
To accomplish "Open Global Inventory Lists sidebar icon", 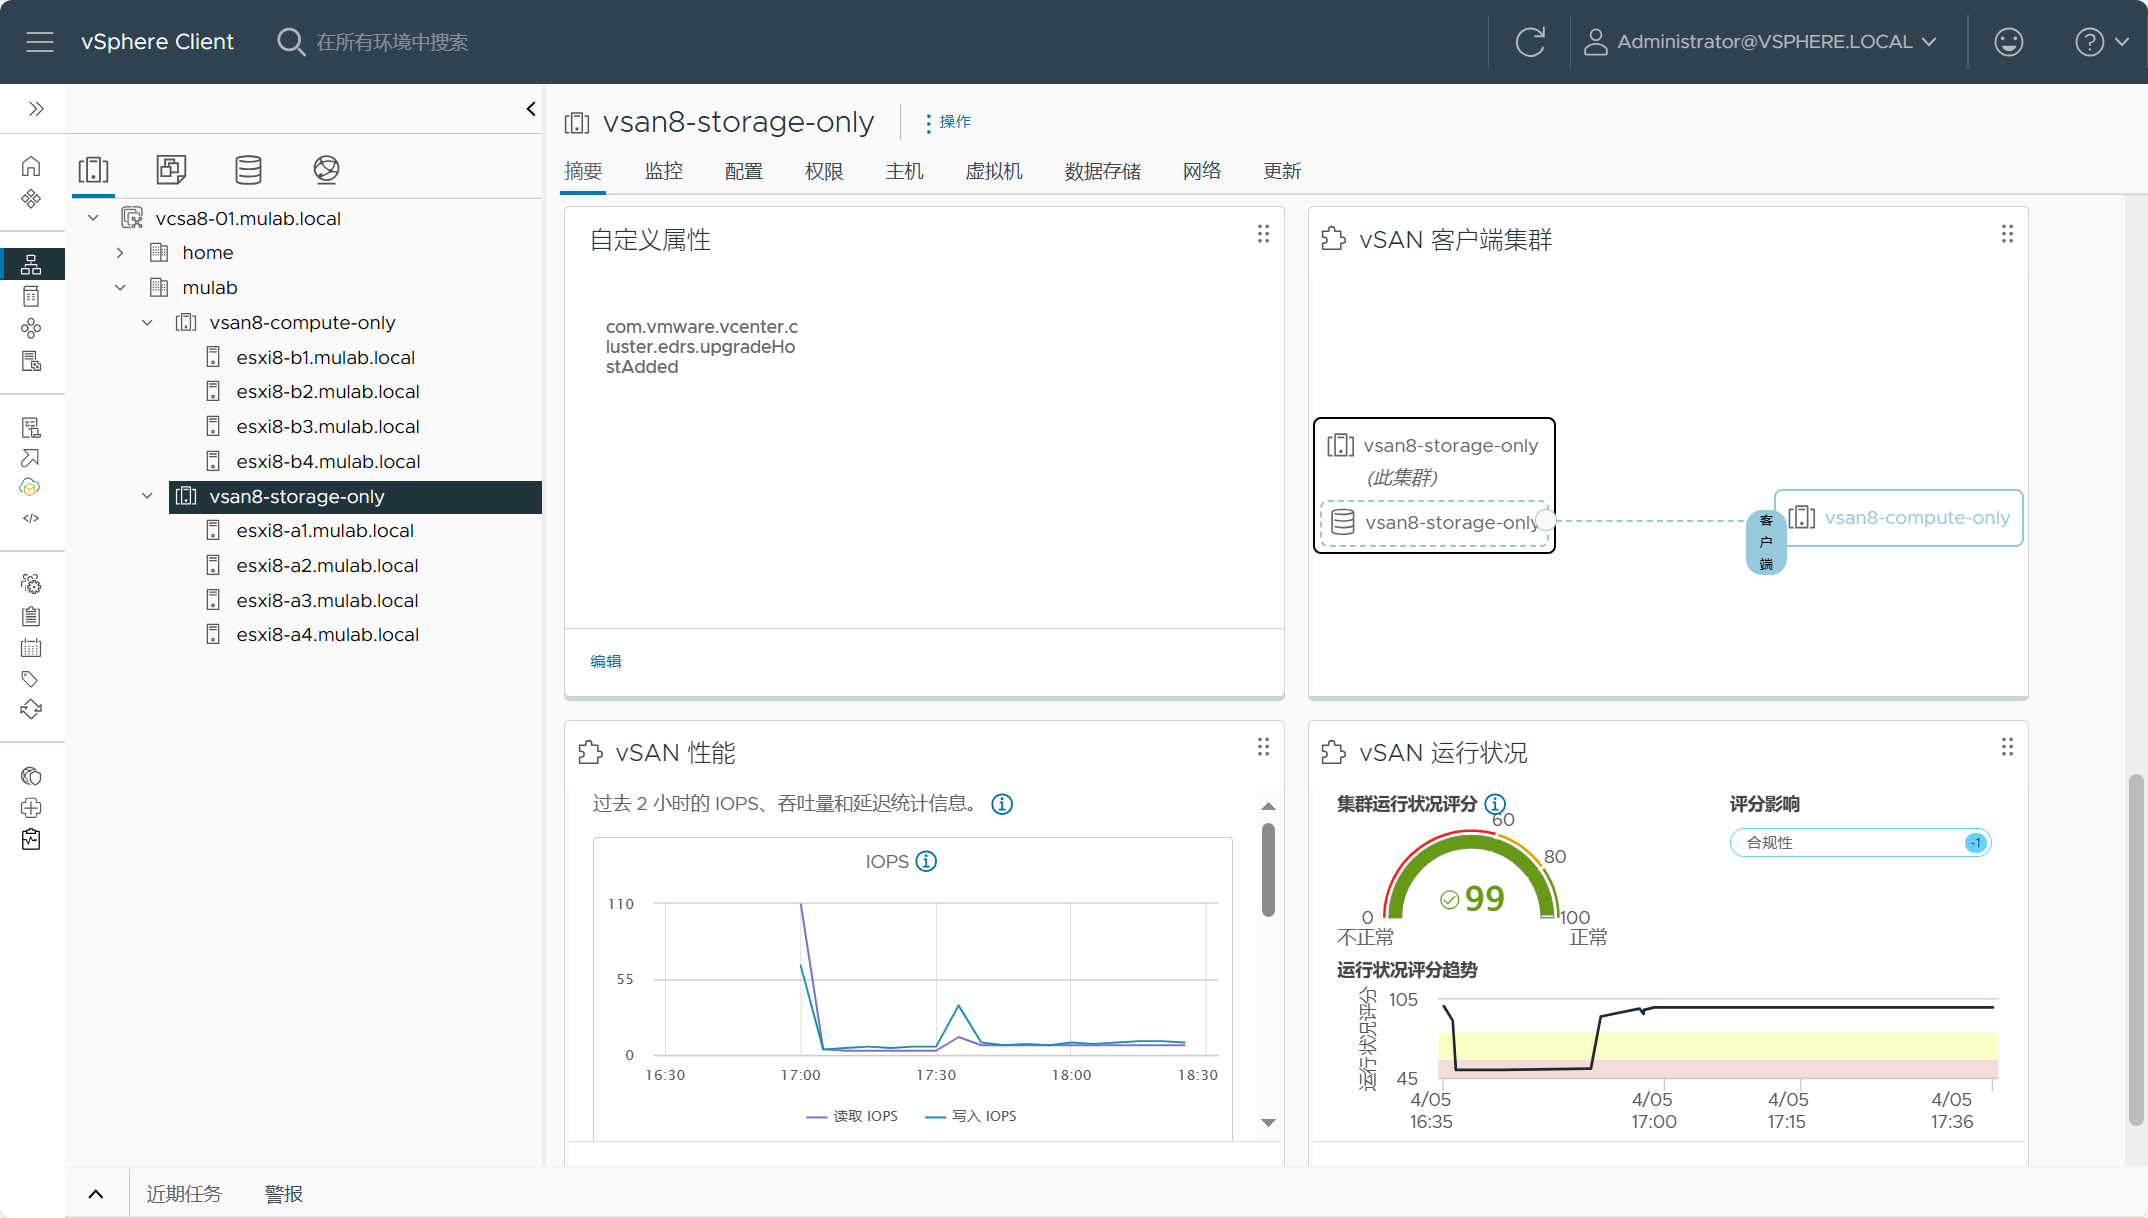I will point(31,361).
